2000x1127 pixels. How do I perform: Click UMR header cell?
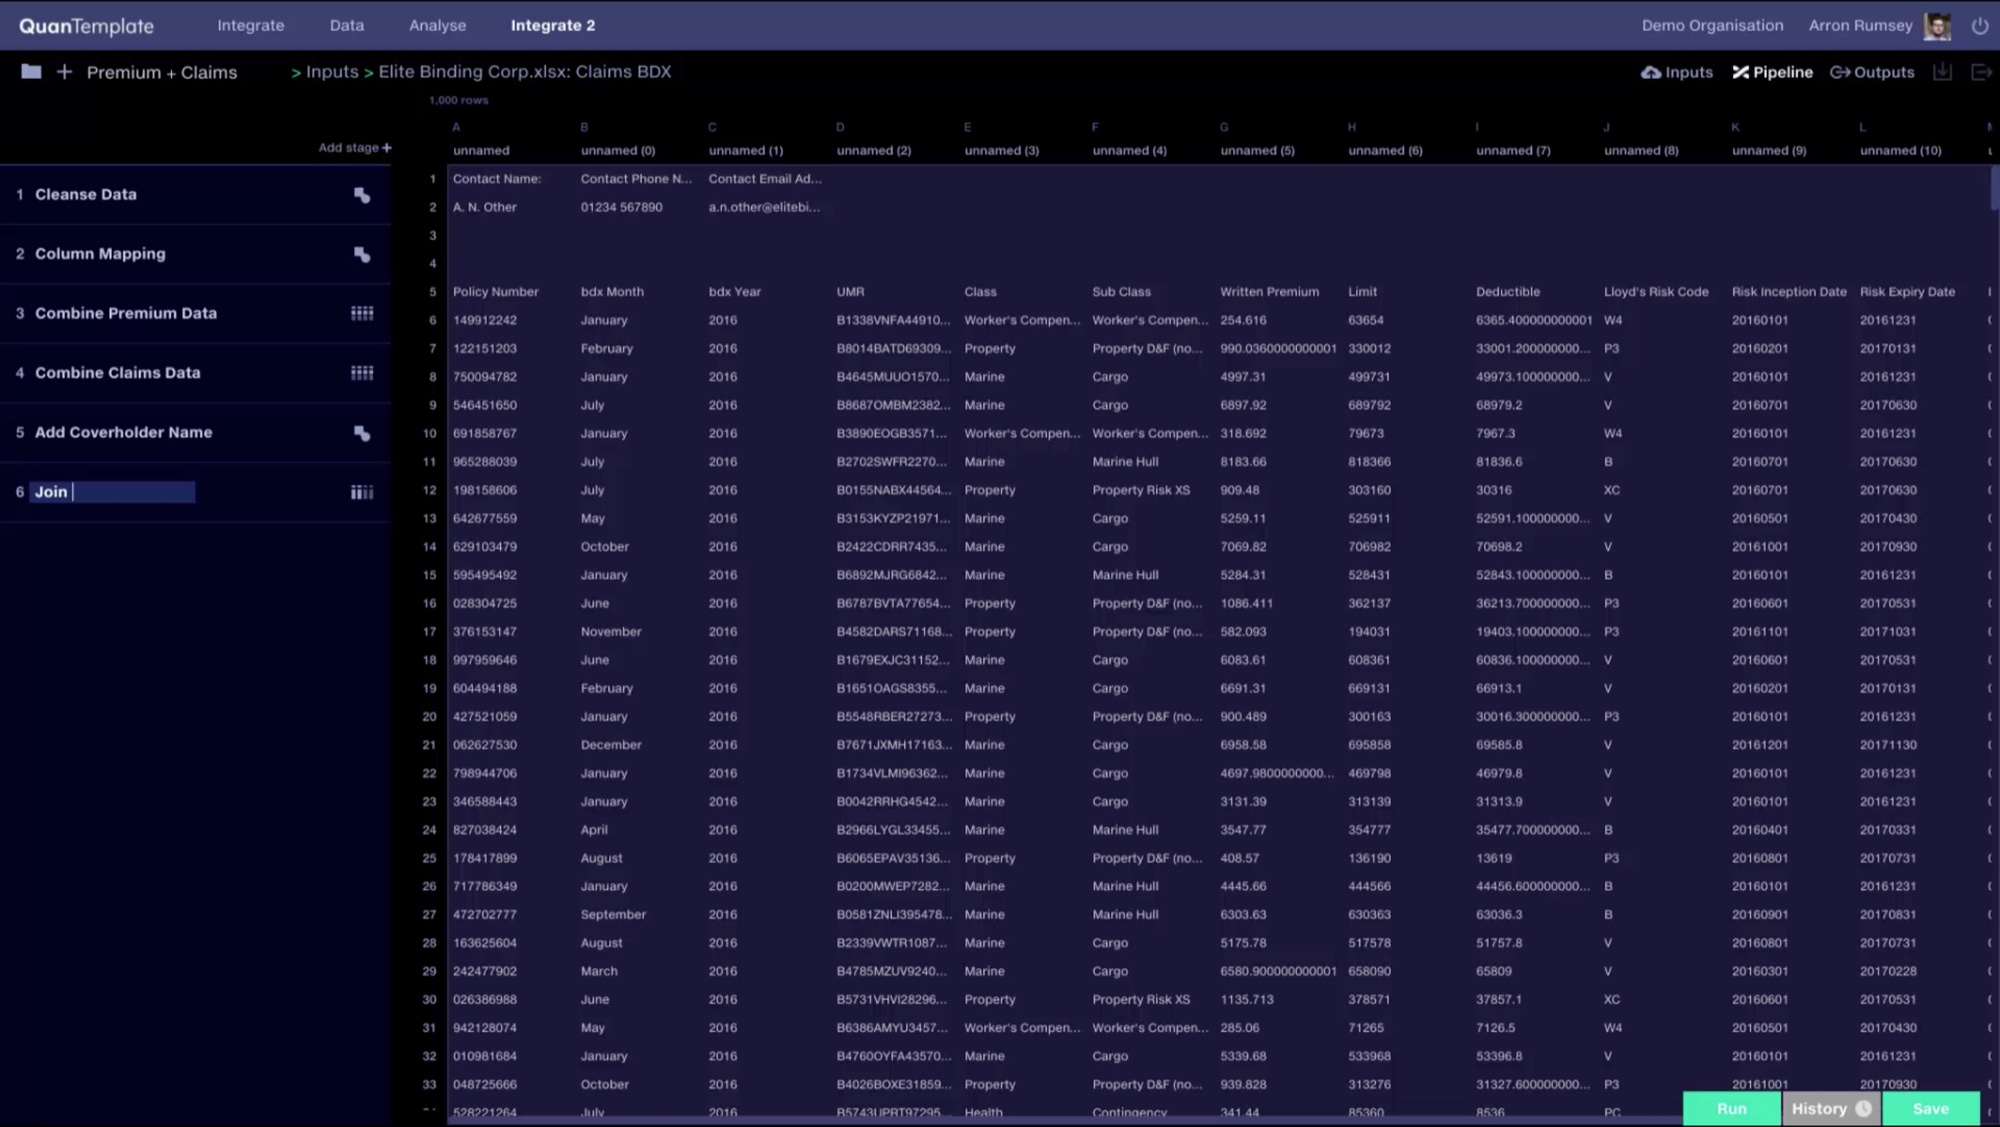850,292
